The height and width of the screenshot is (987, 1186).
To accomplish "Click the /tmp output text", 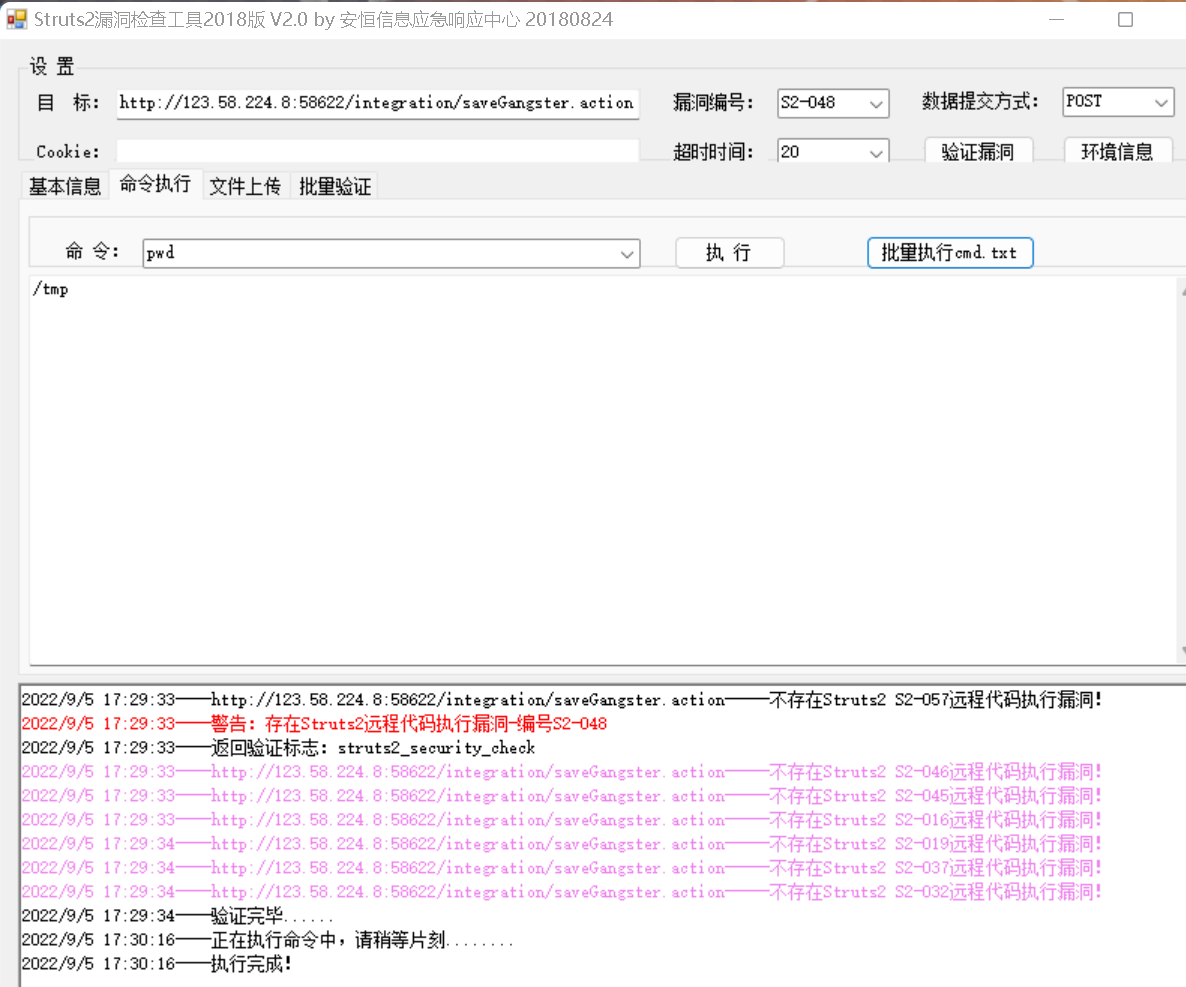I will click(x=51, y=289).
